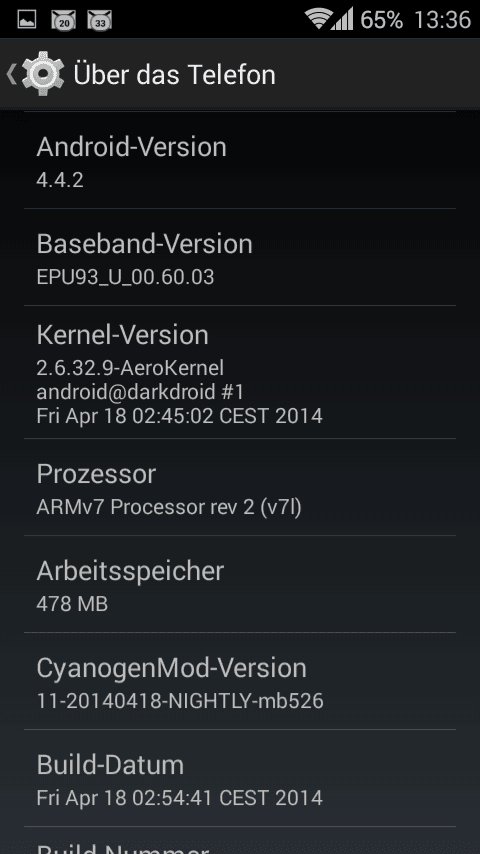
Task: Tap the mobile signal bars icon
Action: pos(343,19)
